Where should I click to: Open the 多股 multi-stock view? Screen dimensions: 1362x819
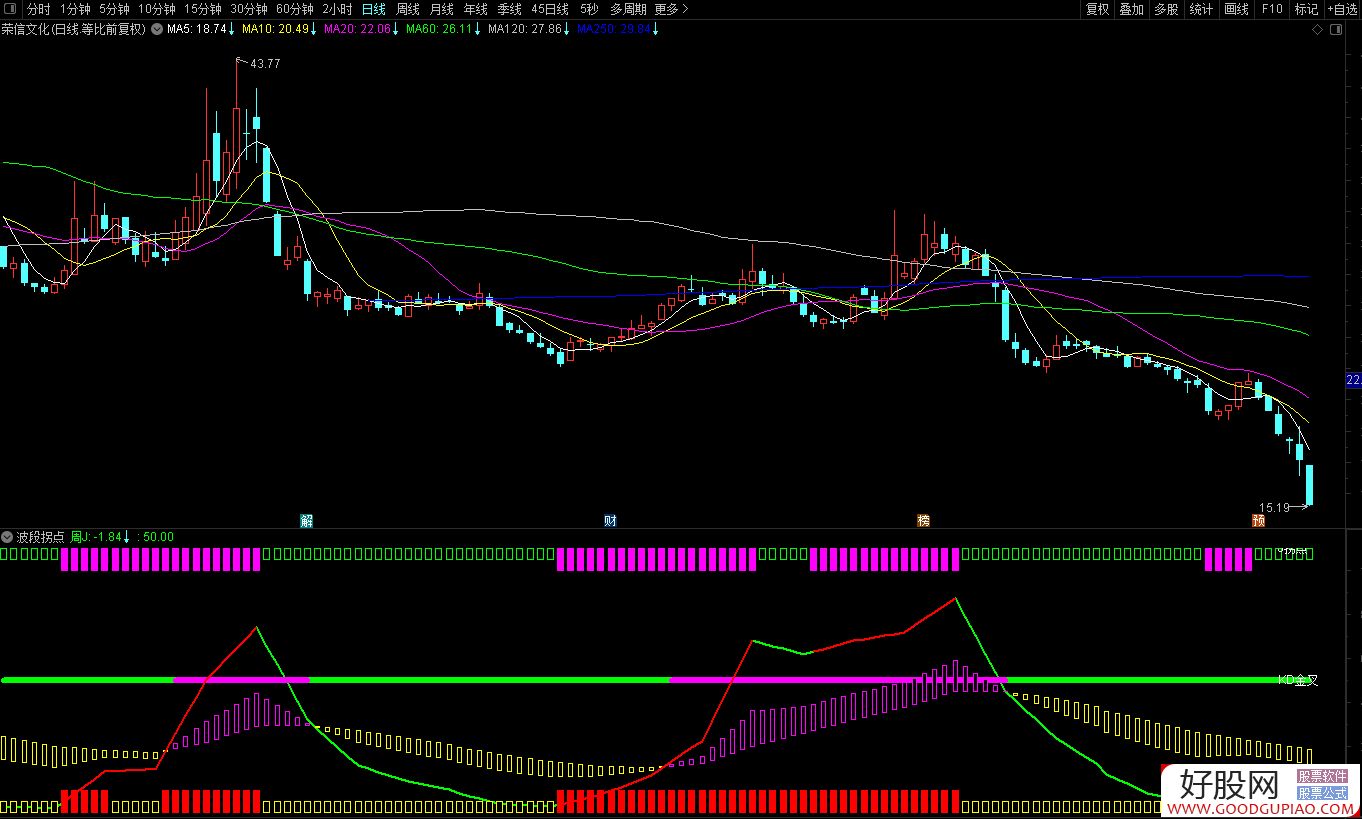1166,9
